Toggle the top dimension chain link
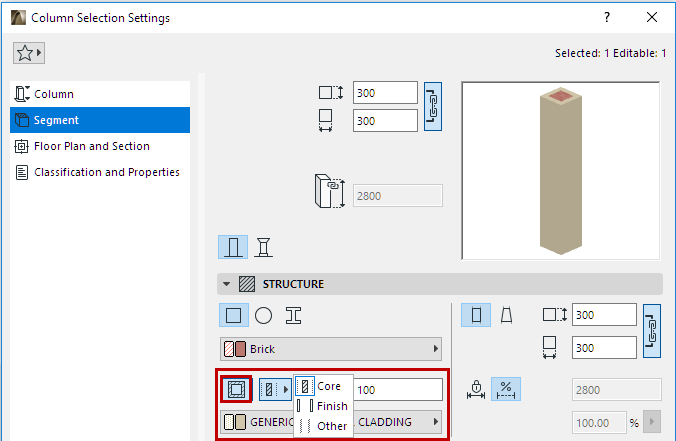 coord(433,106)
